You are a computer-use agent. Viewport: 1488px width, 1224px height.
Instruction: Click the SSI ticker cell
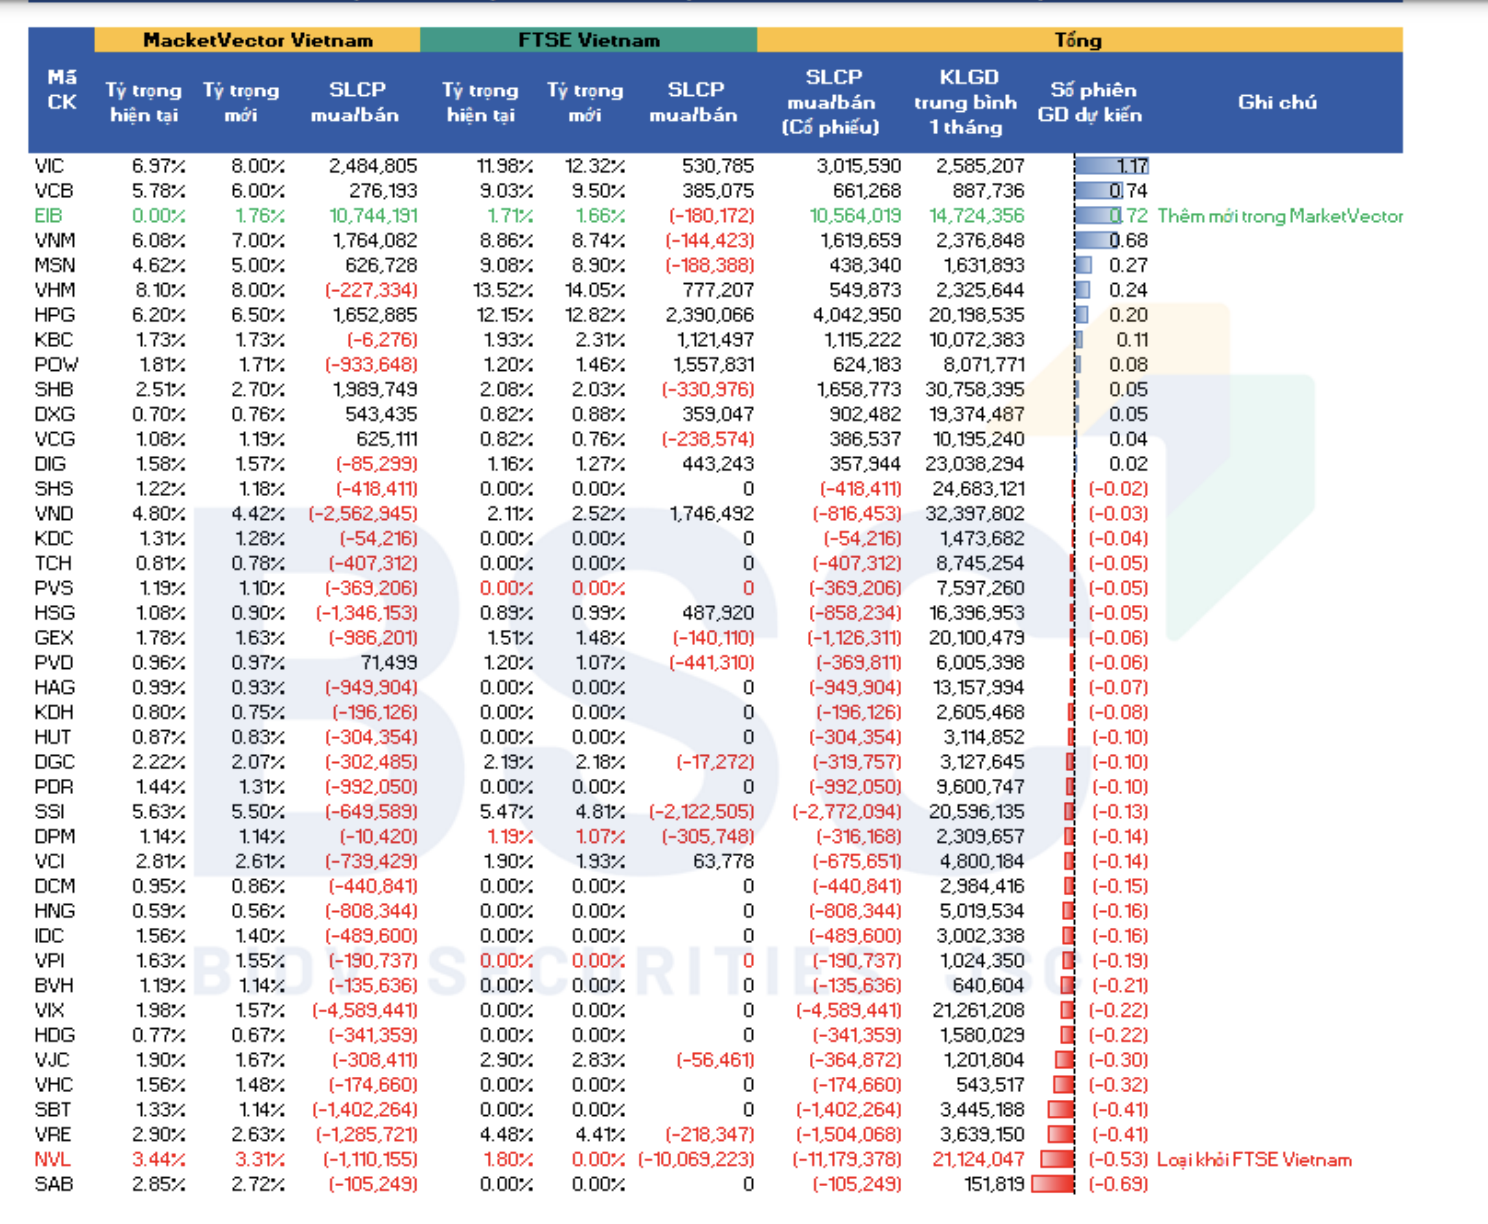[49, 812]
